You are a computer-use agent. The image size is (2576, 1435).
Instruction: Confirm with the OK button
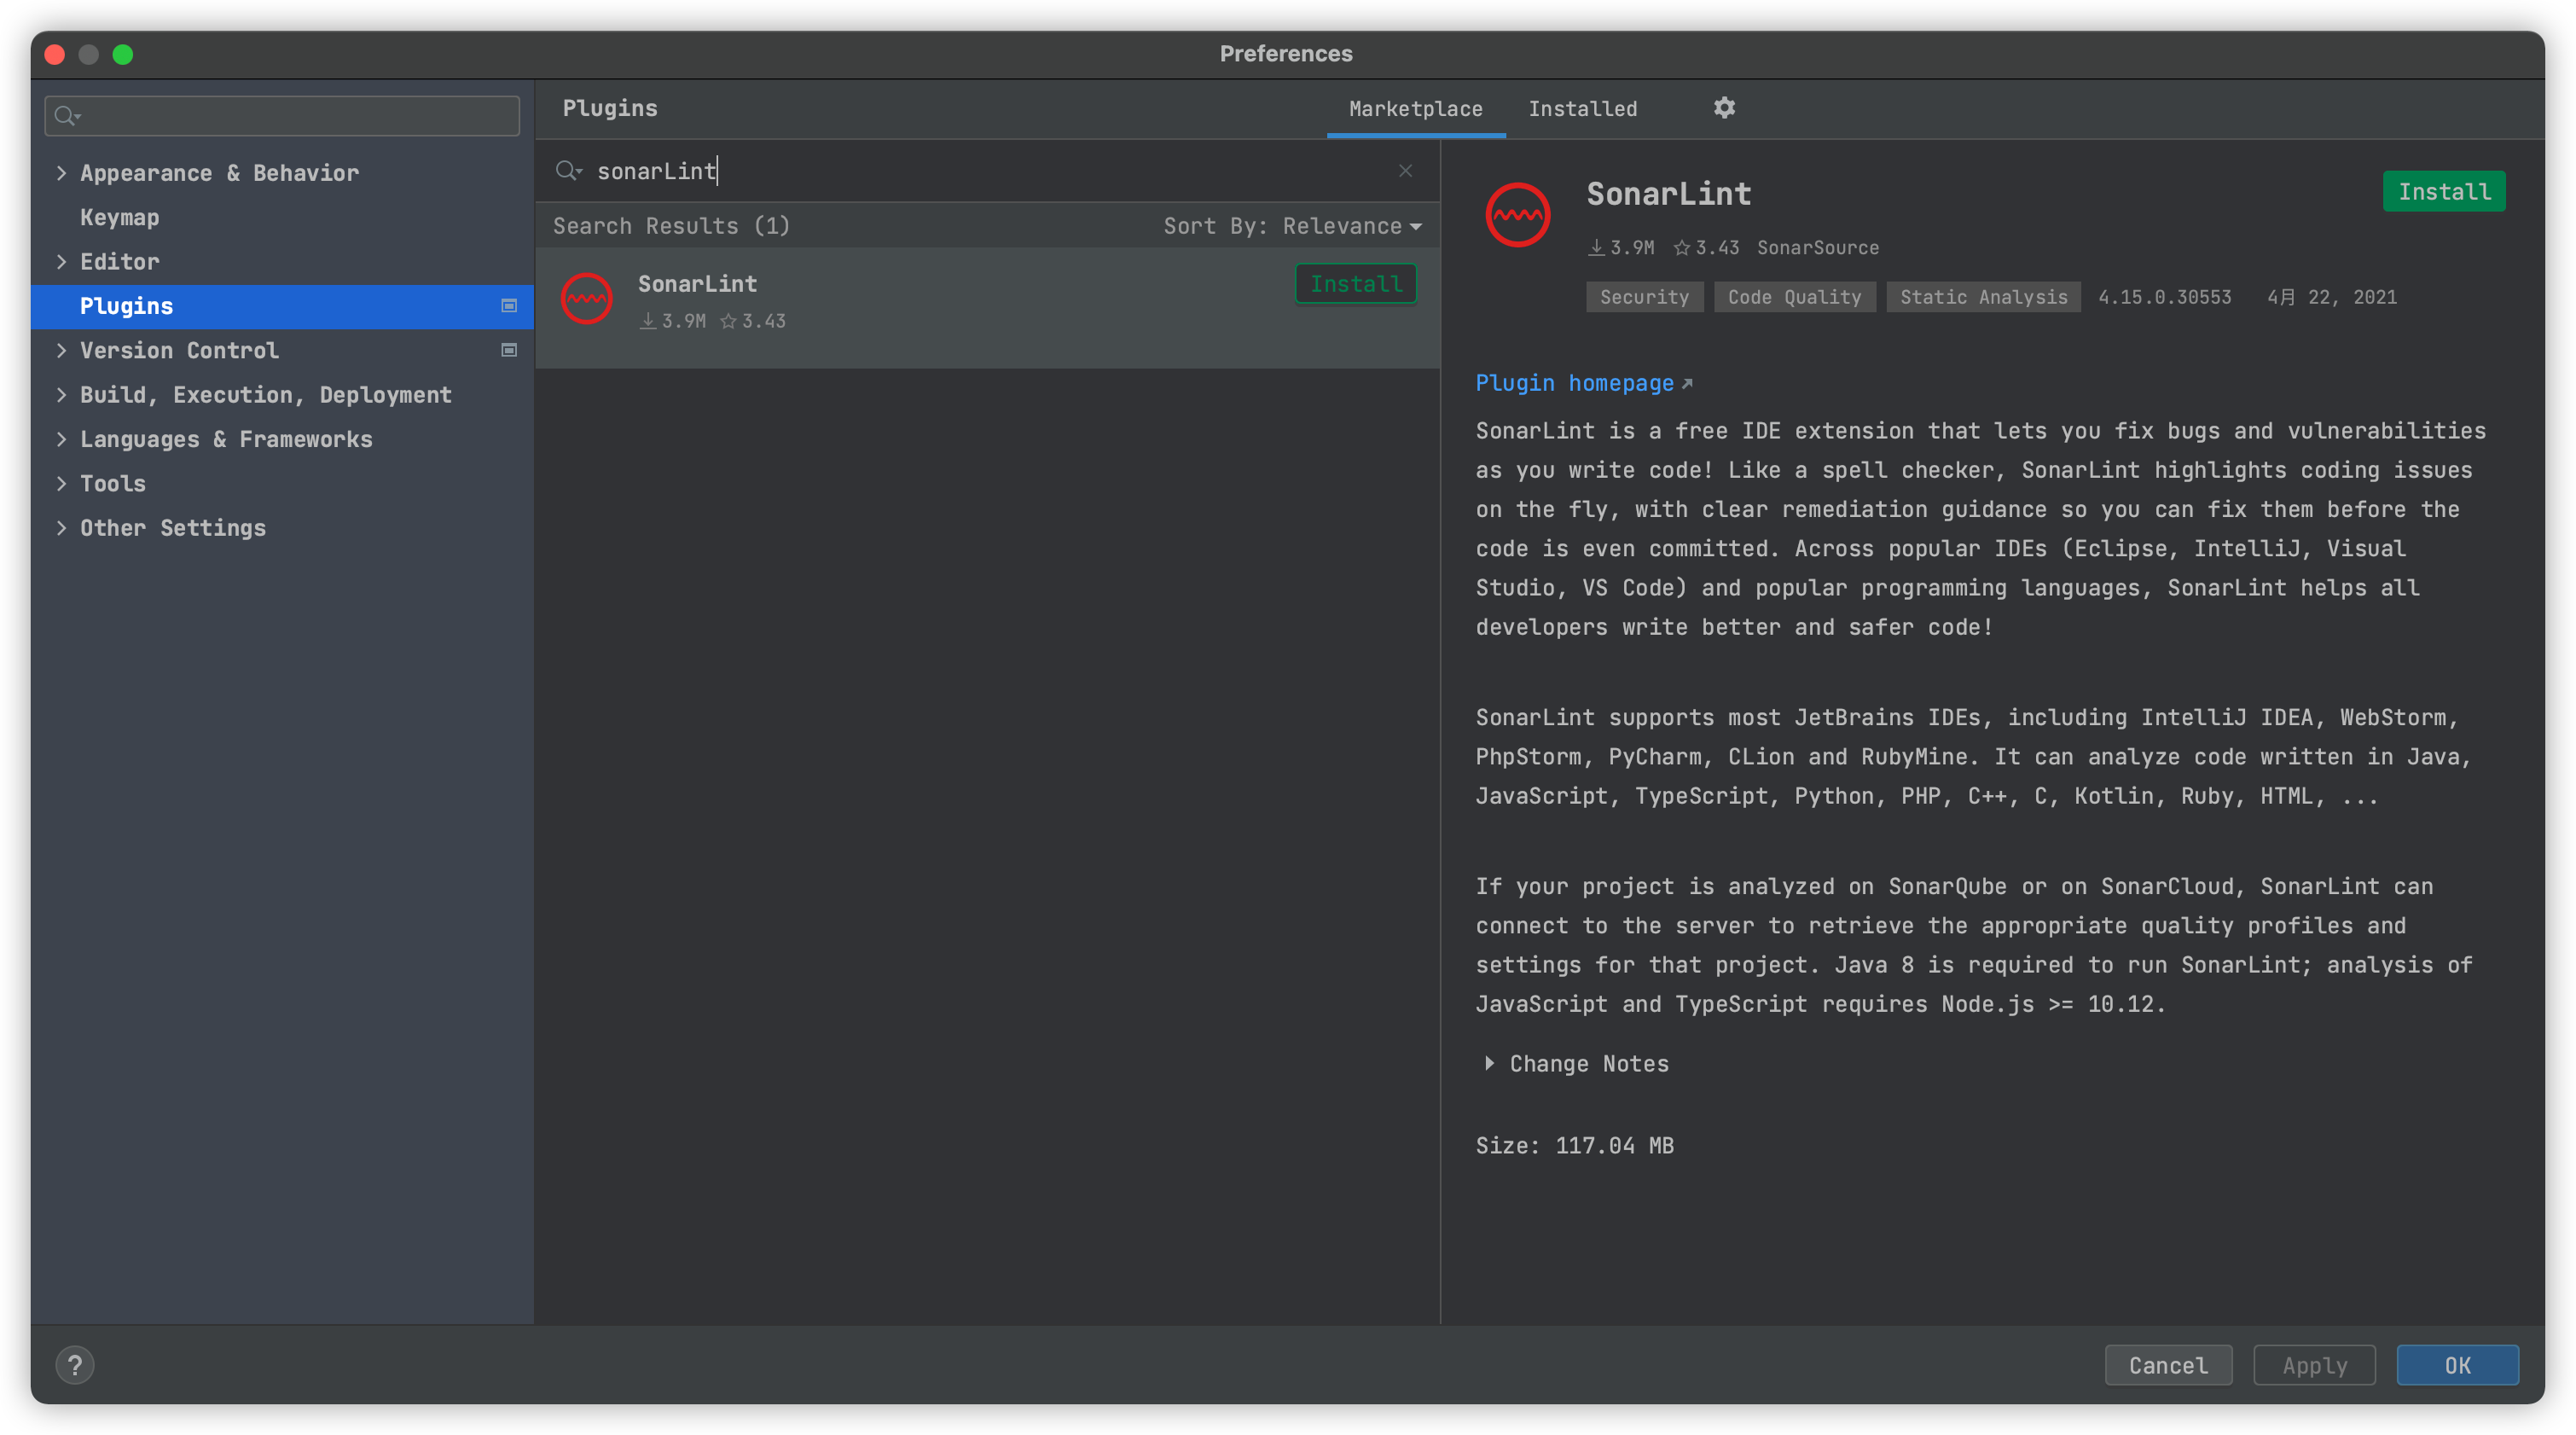[x=2457, y=1365]
